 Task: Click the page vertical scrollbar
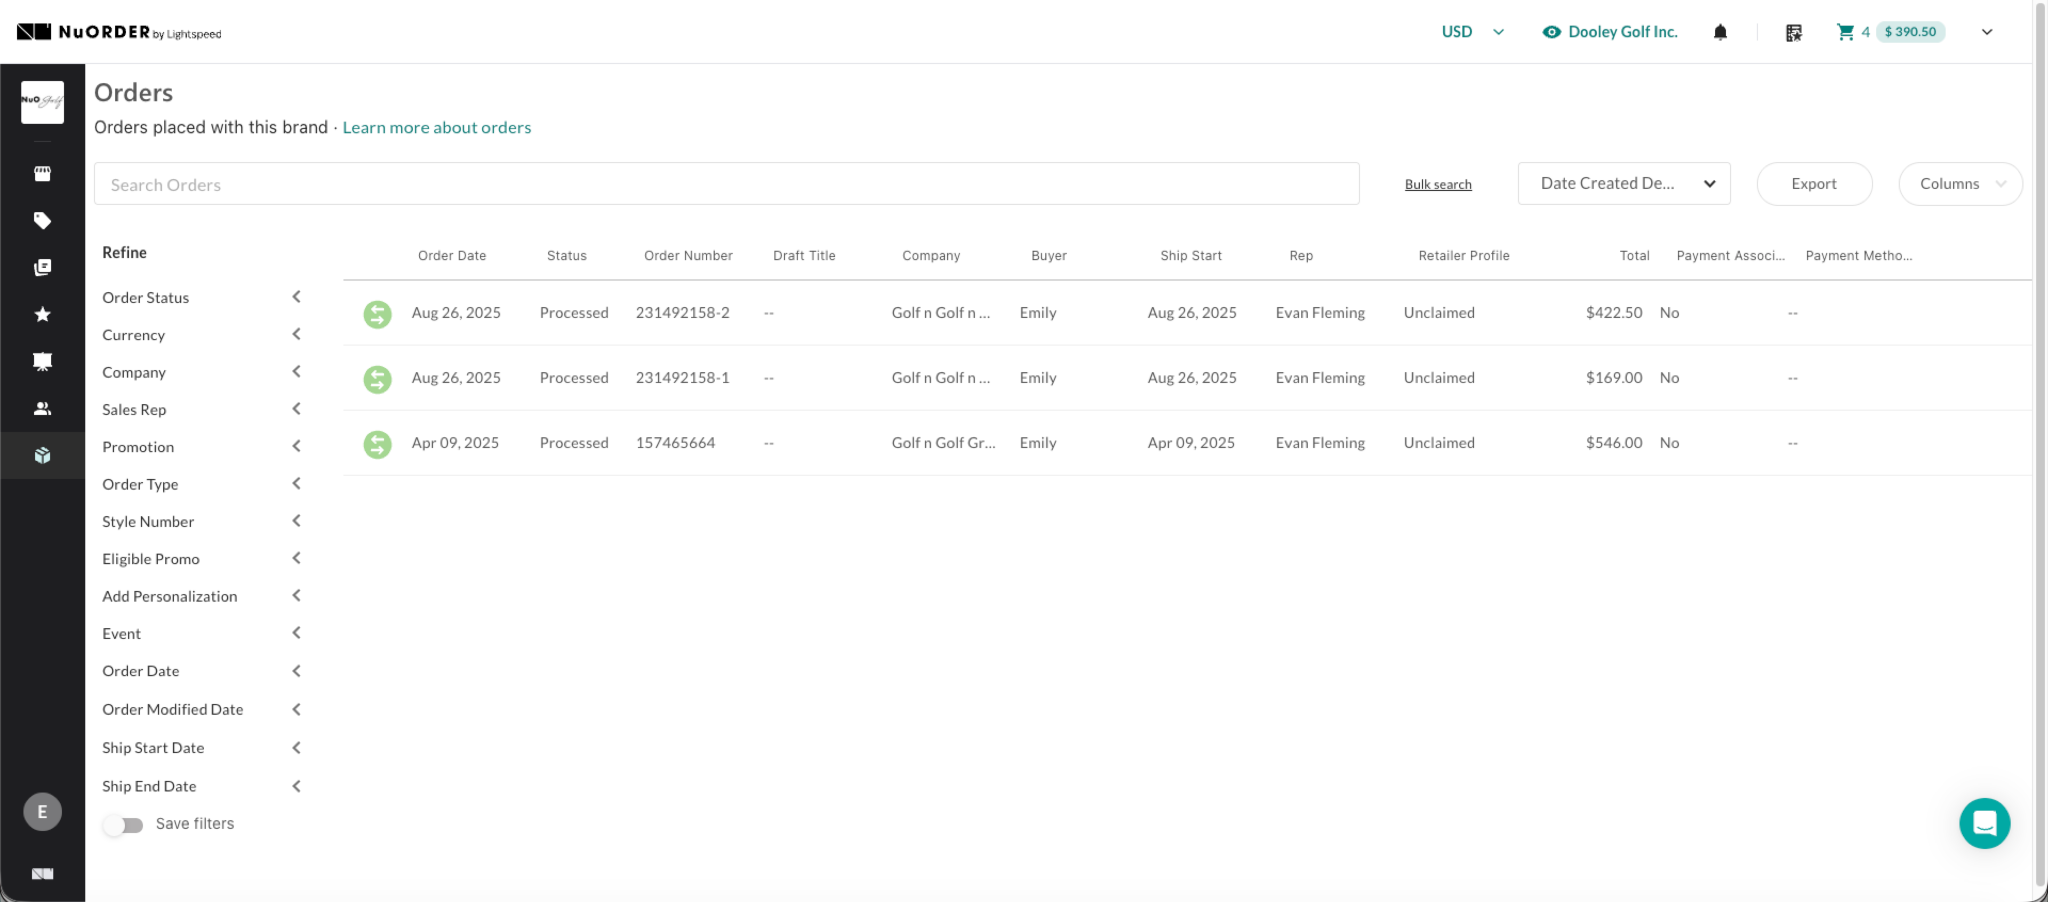click(2040, 445)
